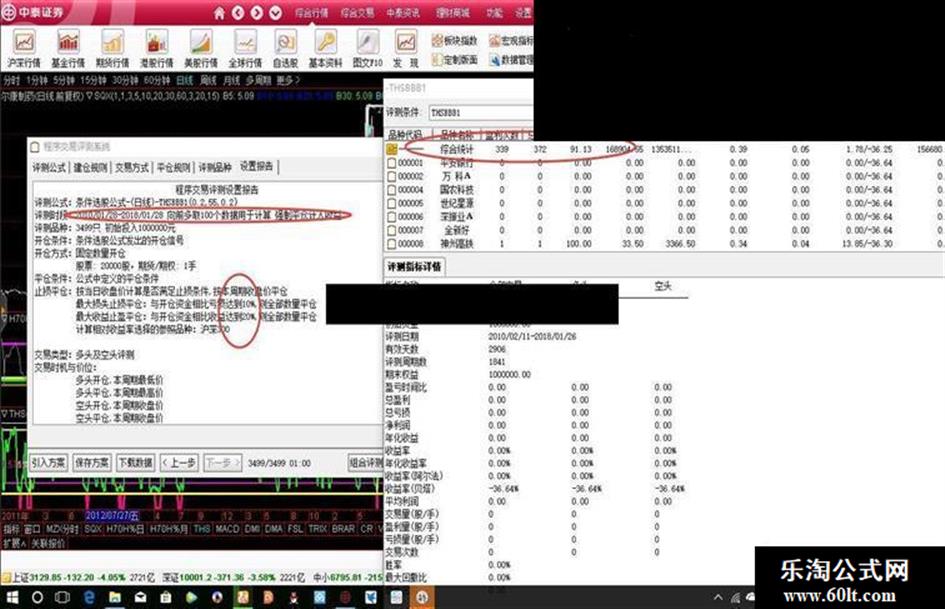
Task: Click the 板块指数 toolbar item
Action: pyautogui.click(x=454, y=40)
